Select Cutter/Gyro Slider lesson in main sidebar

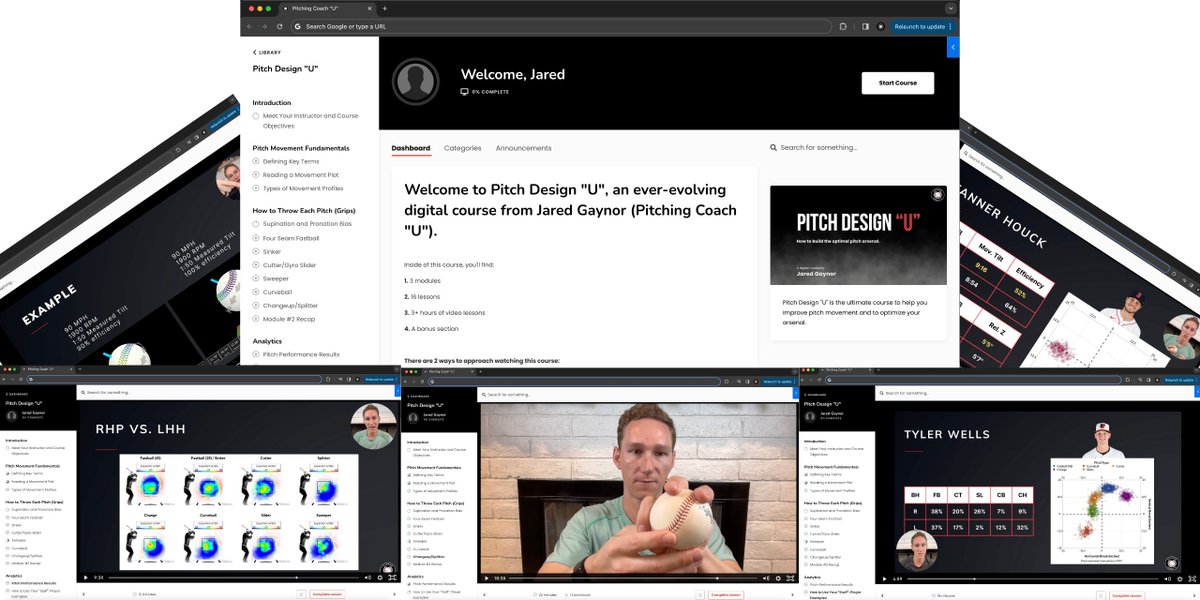pyautogui.click(x=289, y=265)
